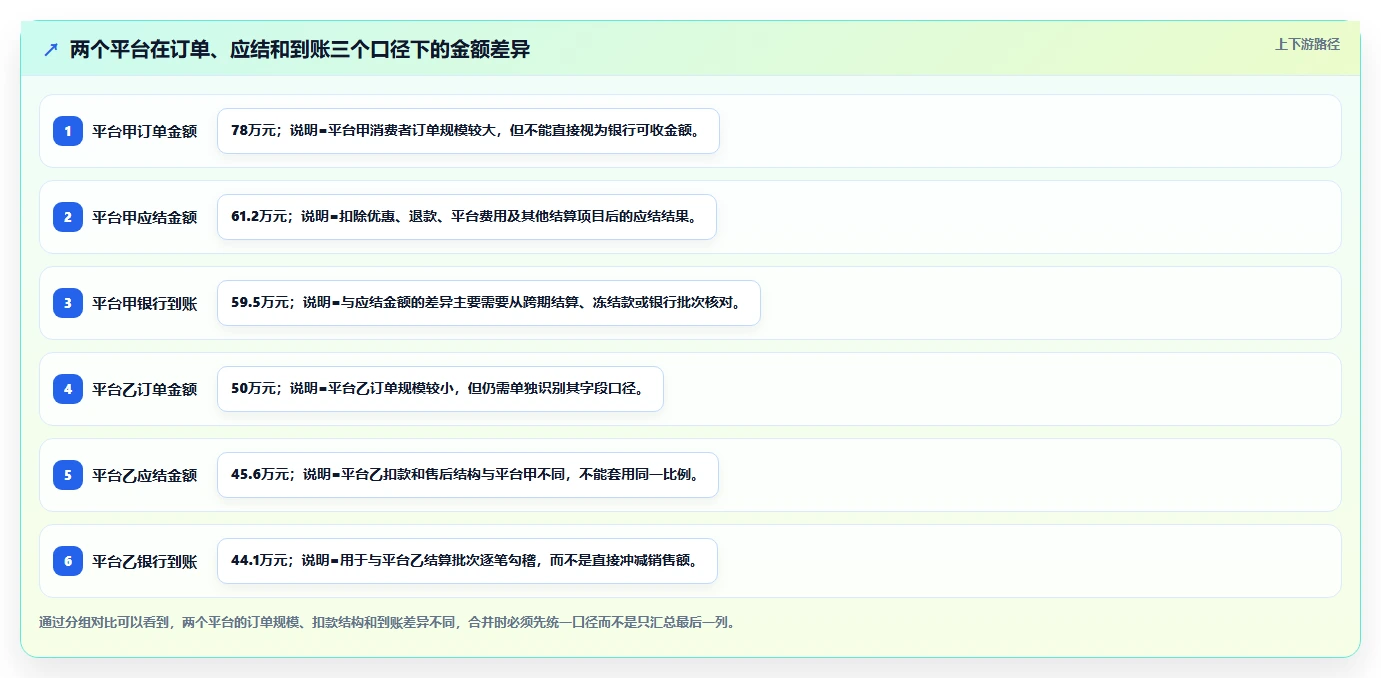The height and width of the screenshot is (678, 1381).
Task: Click the 平台乙订单金额 label
Action: 145,389
